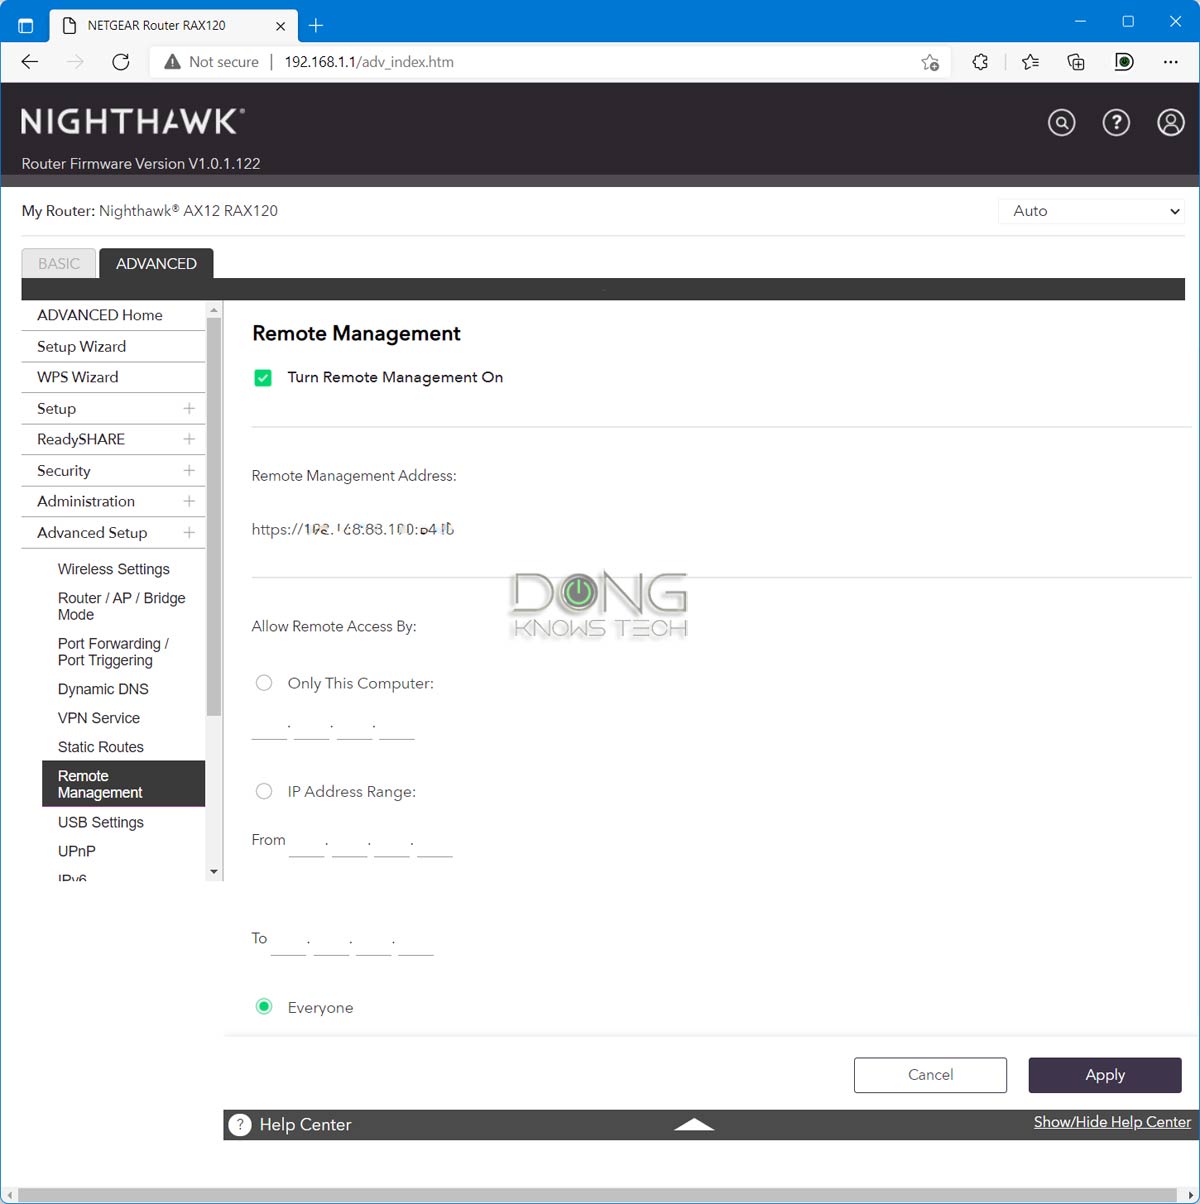The width and height of the screenshot is (1200, 1204).
Task: Click the green browser extension icon
Action: [x=1124, y=62]
